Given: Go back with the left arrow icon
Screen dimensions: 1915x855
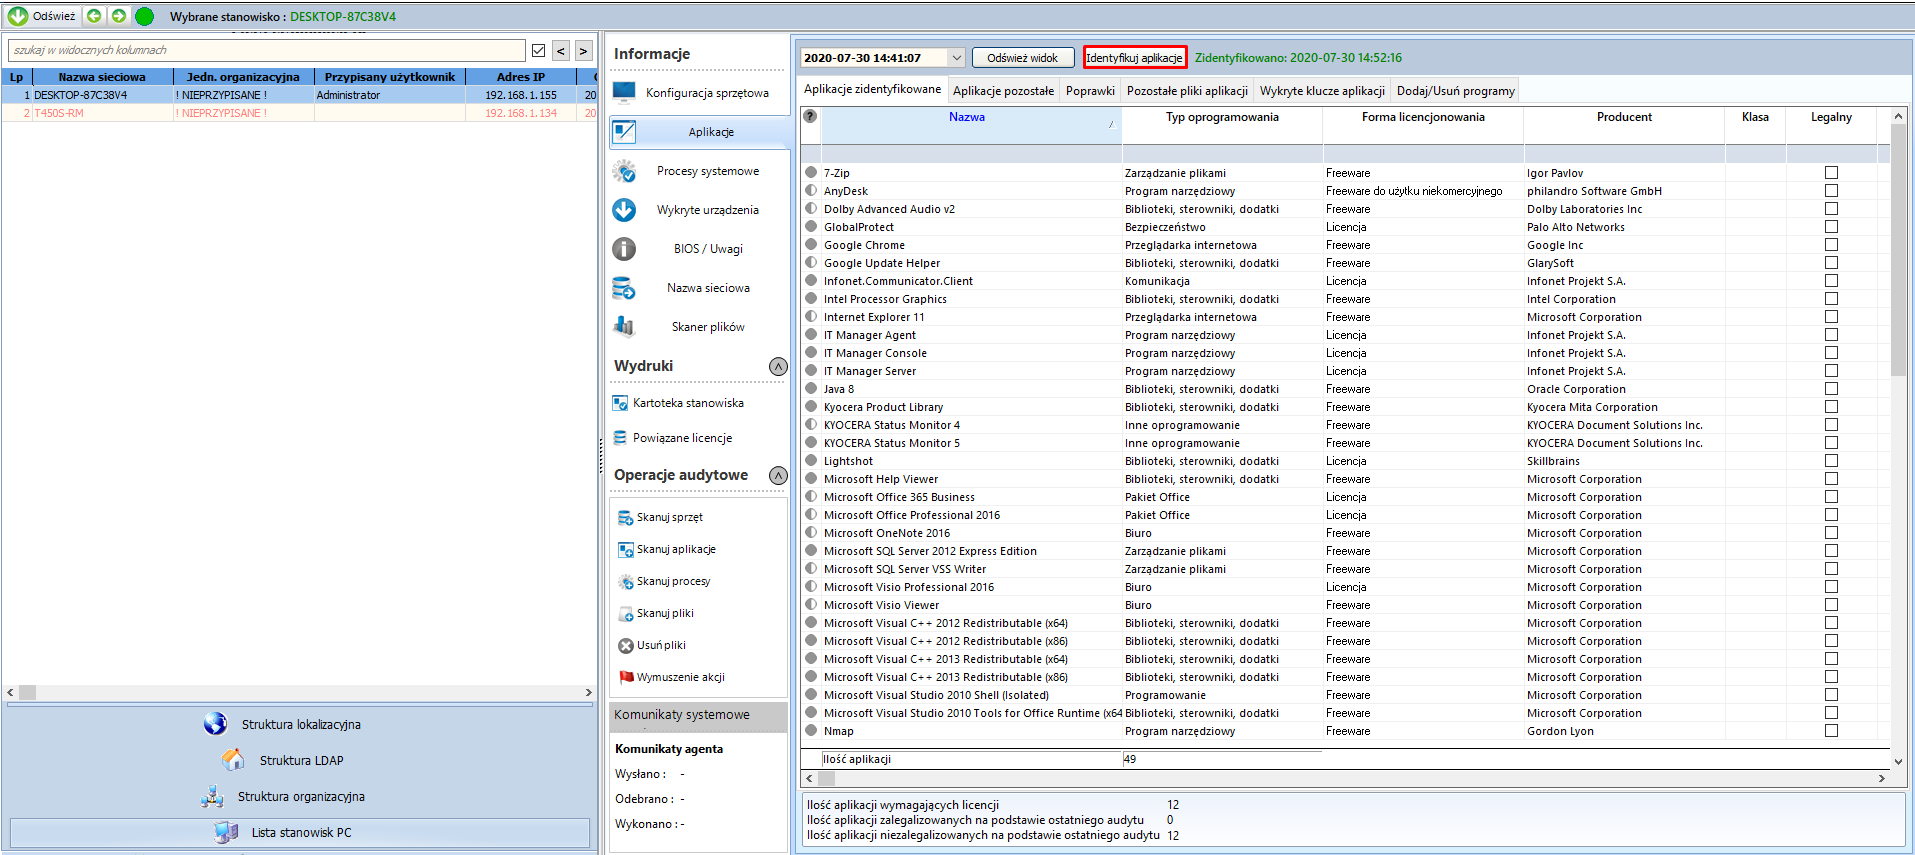Looking at the screenshot, I should pos(94,16).
